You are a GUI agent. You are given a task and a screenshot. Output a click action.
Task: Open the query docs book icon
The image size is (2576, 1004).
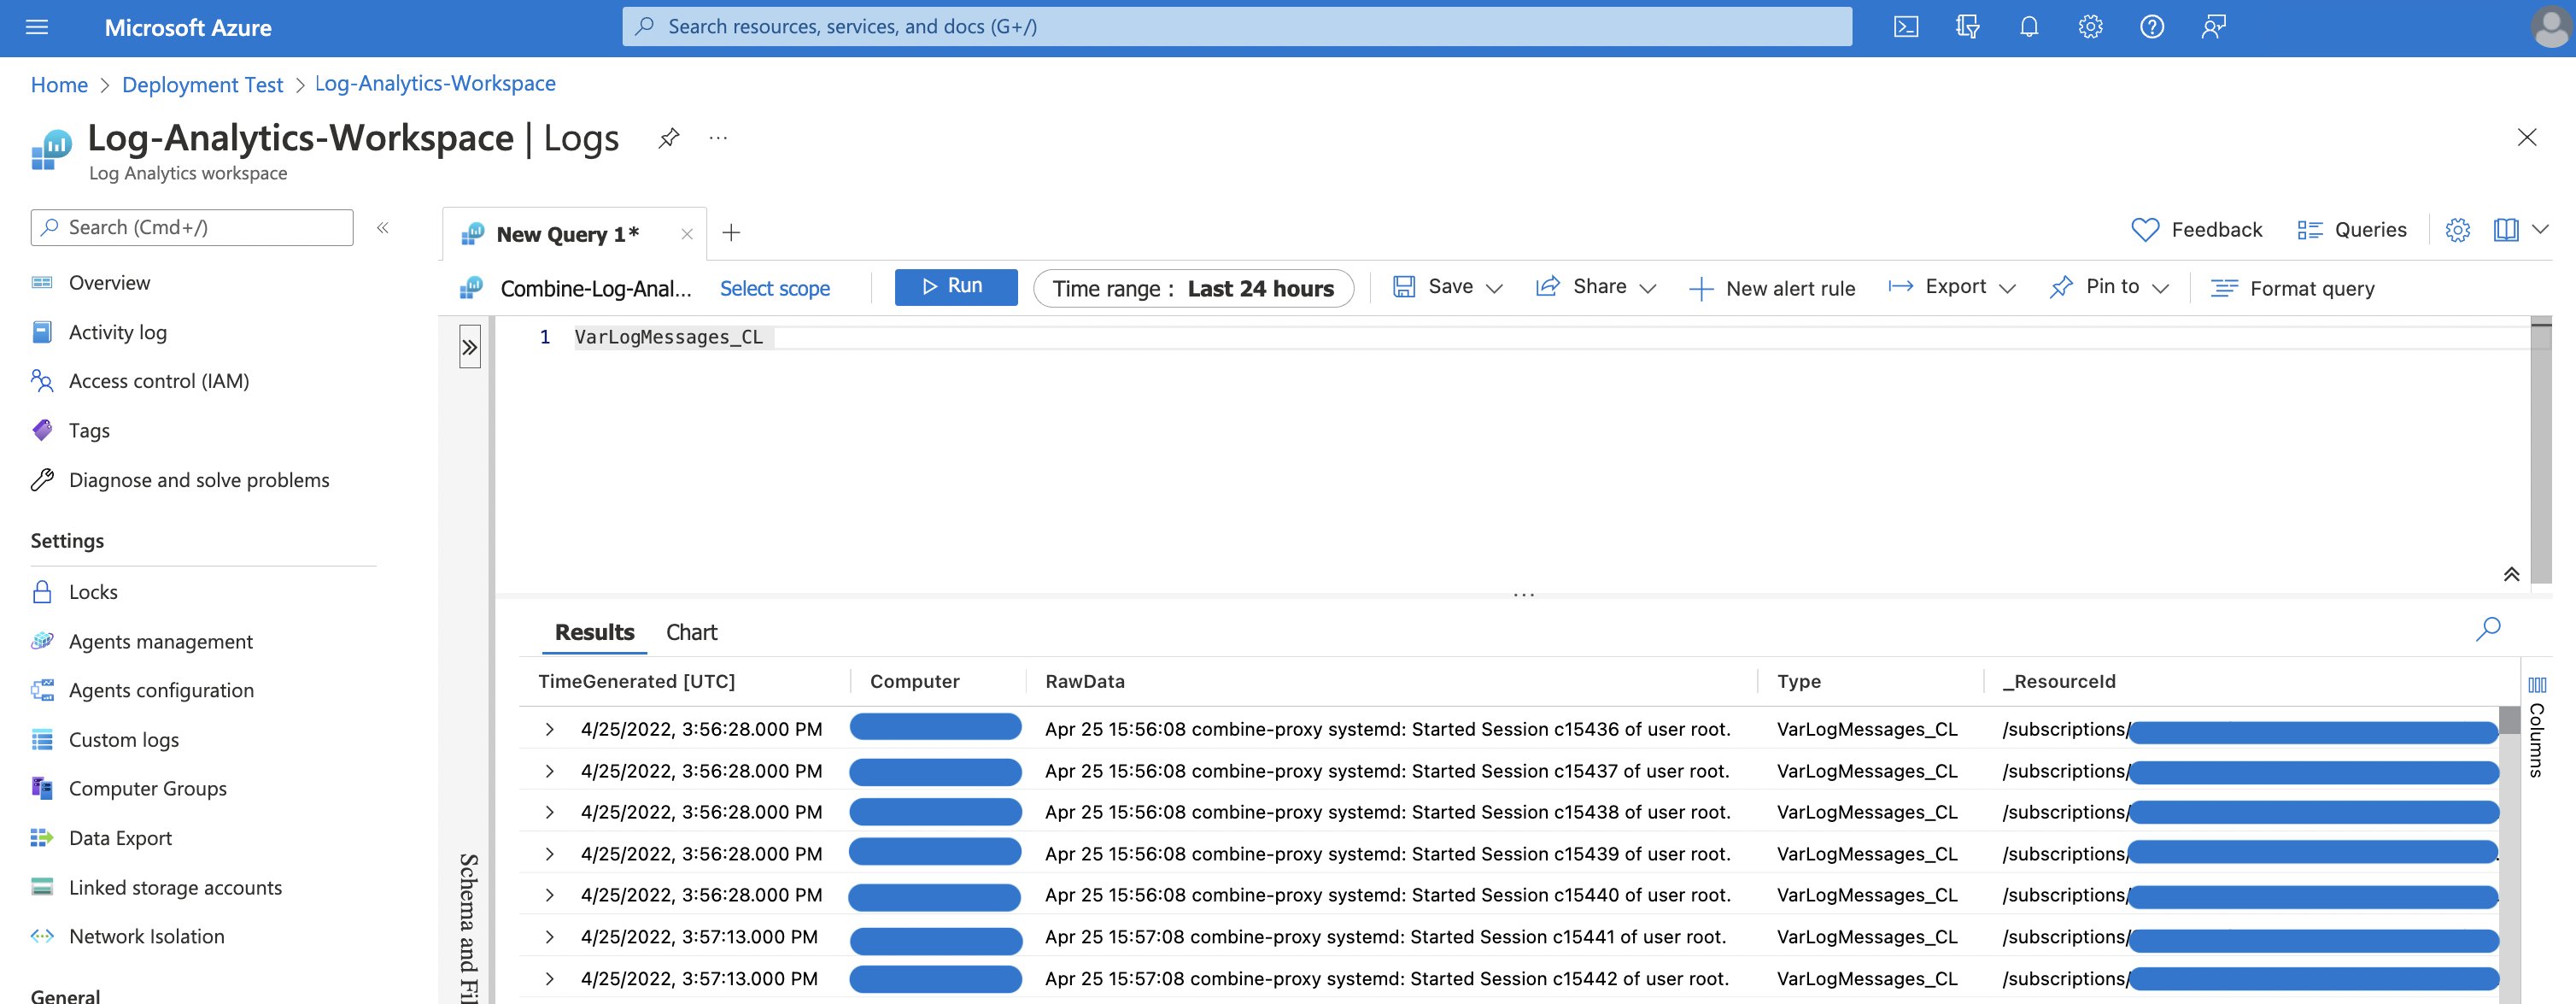coord(2505,230)
